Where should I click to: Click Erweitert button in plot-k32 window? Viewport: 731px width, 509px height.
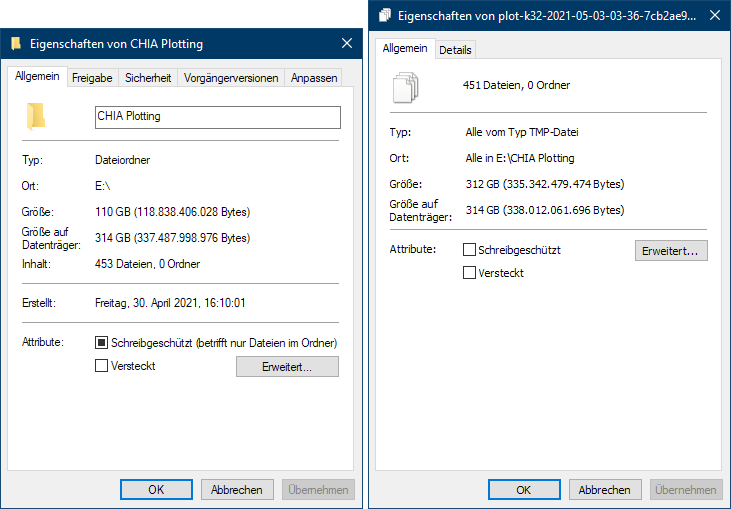click(671, 251)
